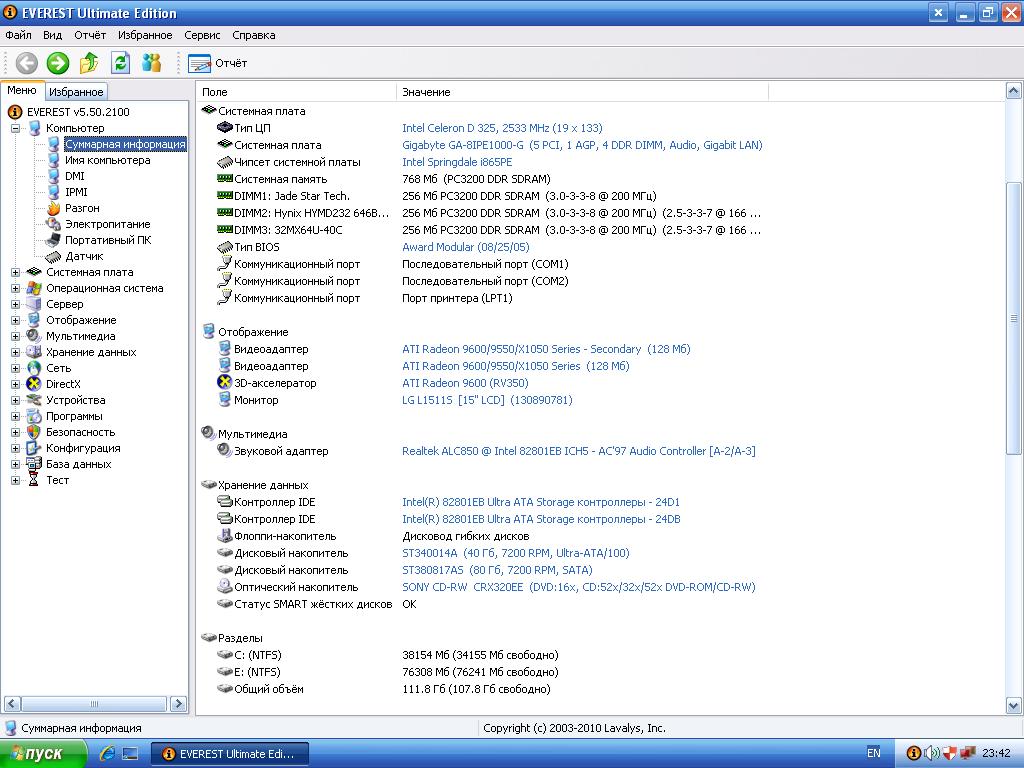Click the vertical scrollbar down arrow
The width and height of the screenshot is (1024, 768).
[1014, 705]
